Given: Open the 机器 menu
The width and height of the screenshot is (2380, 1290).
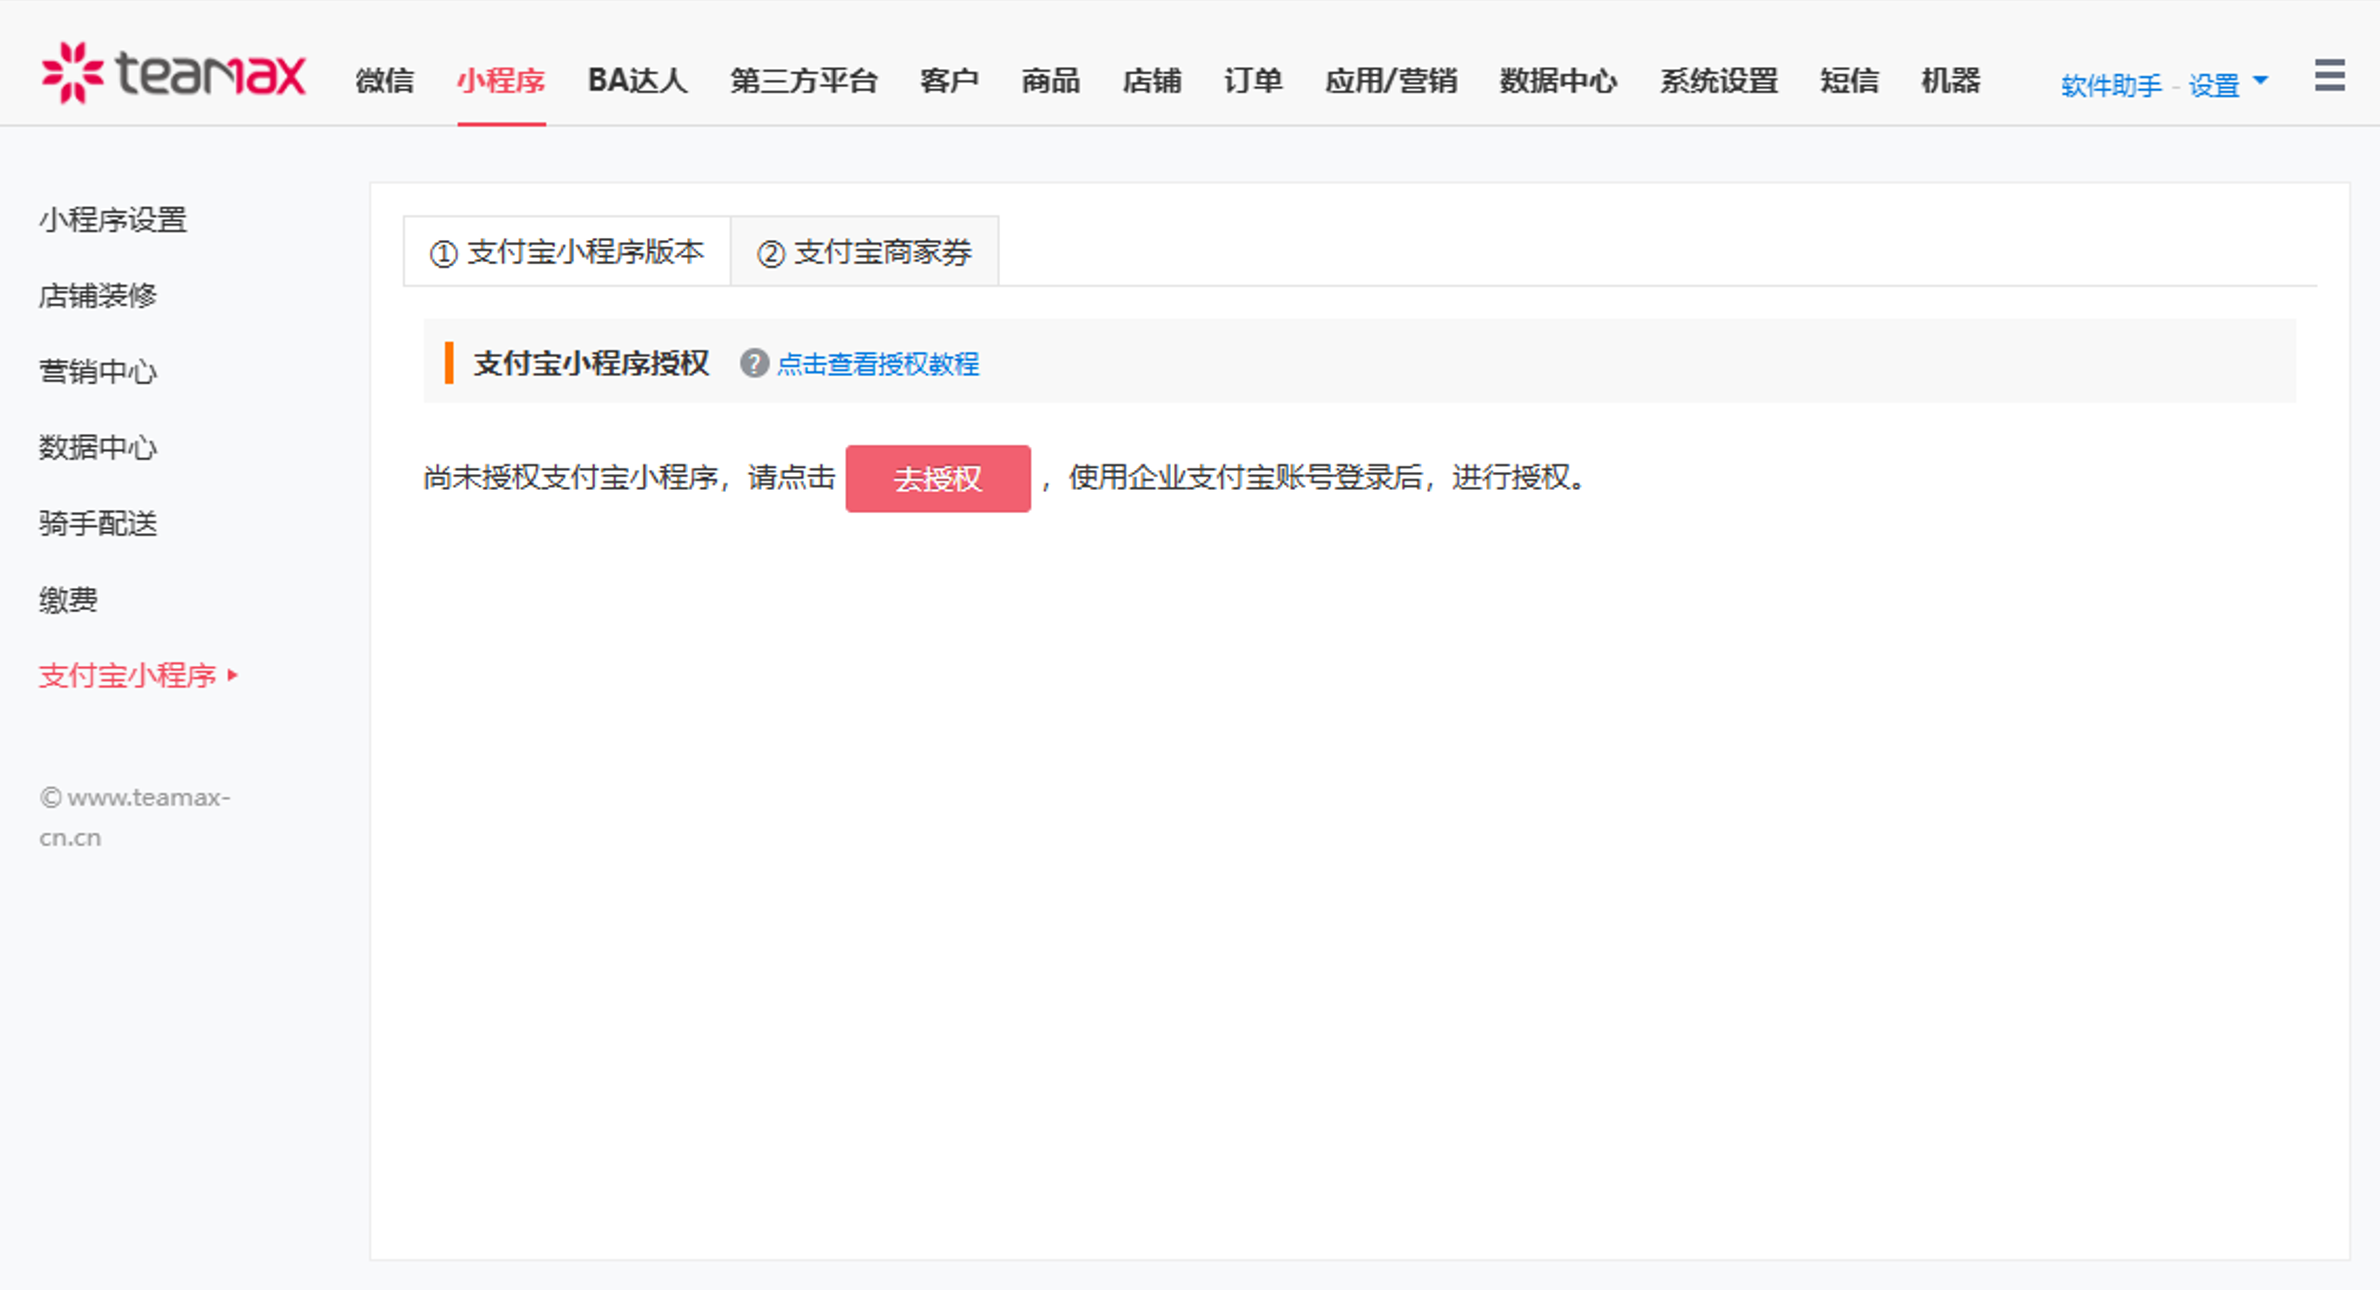Looking at the screenshot, I should [1950, 80].
